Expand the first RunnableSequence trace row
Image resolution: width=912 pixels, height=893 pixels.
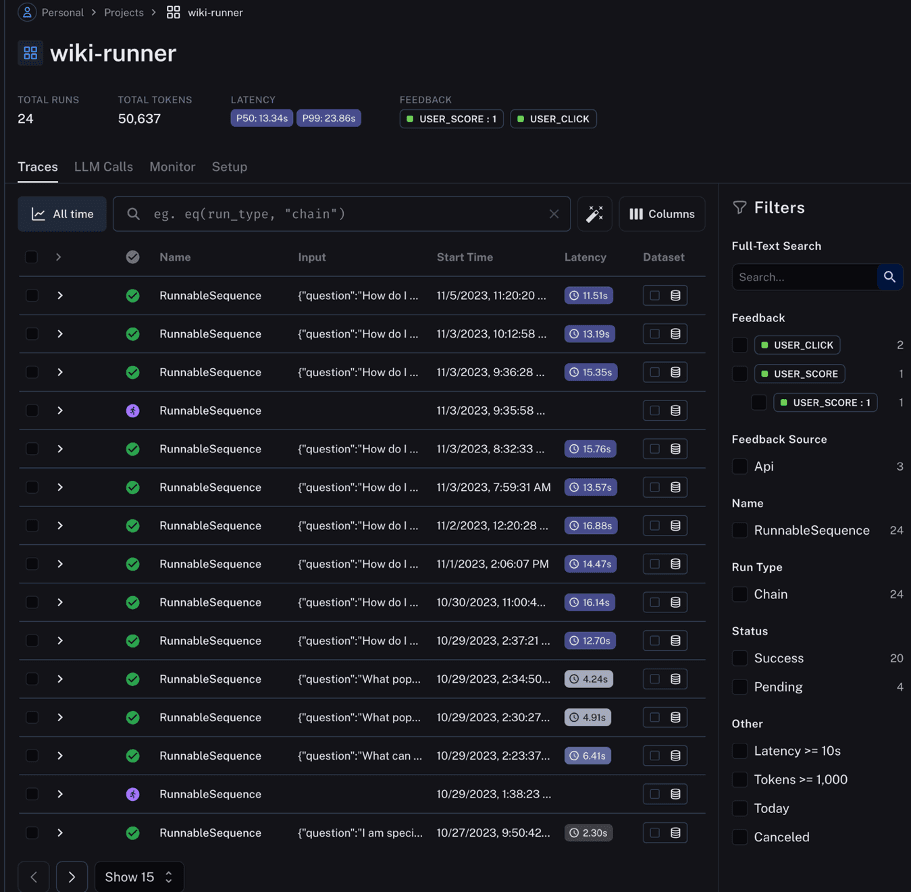point(60,296)
